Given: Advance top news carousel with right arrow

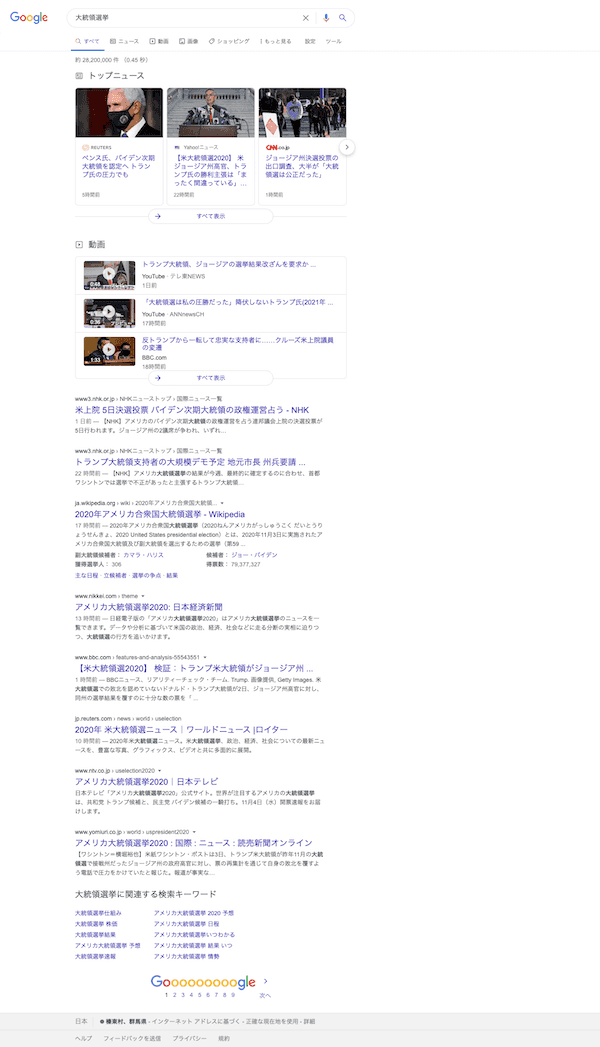Looking at the screenshot, I should coord(347,147).
